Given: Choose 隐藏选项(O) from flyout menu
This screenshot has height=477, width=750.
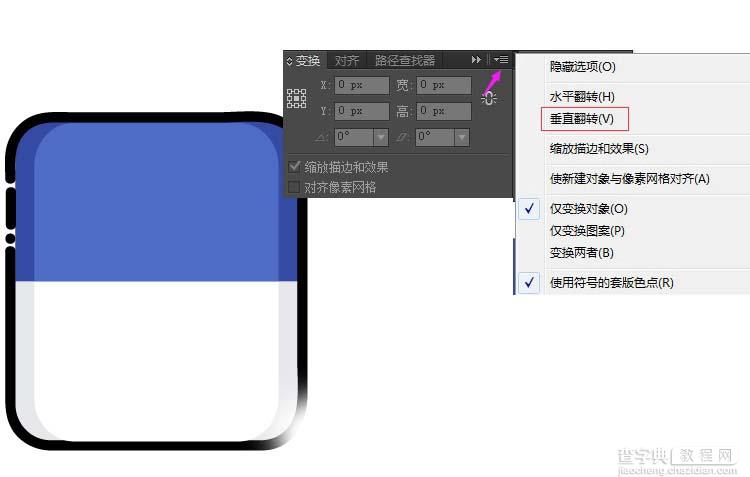Looking at the screenshot, I should [x=583, y=67].
